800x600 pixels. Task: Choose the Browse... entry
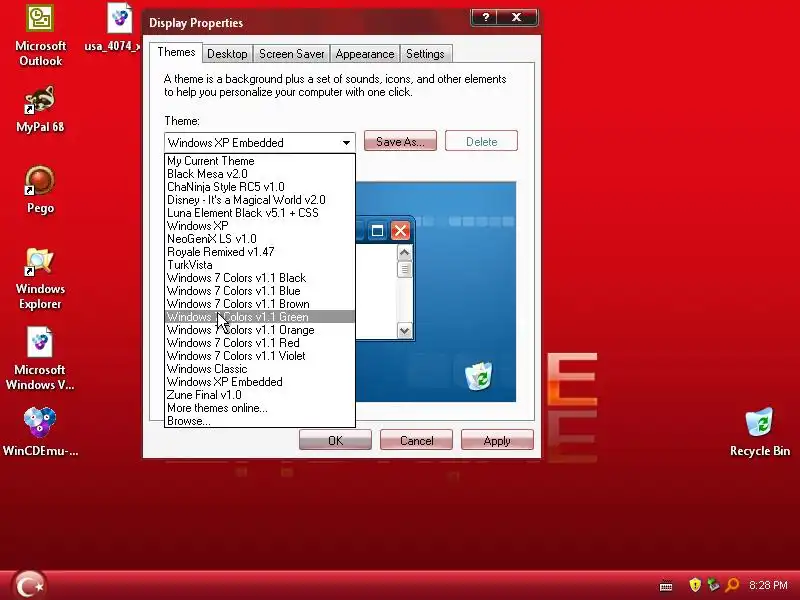[260, 421]
